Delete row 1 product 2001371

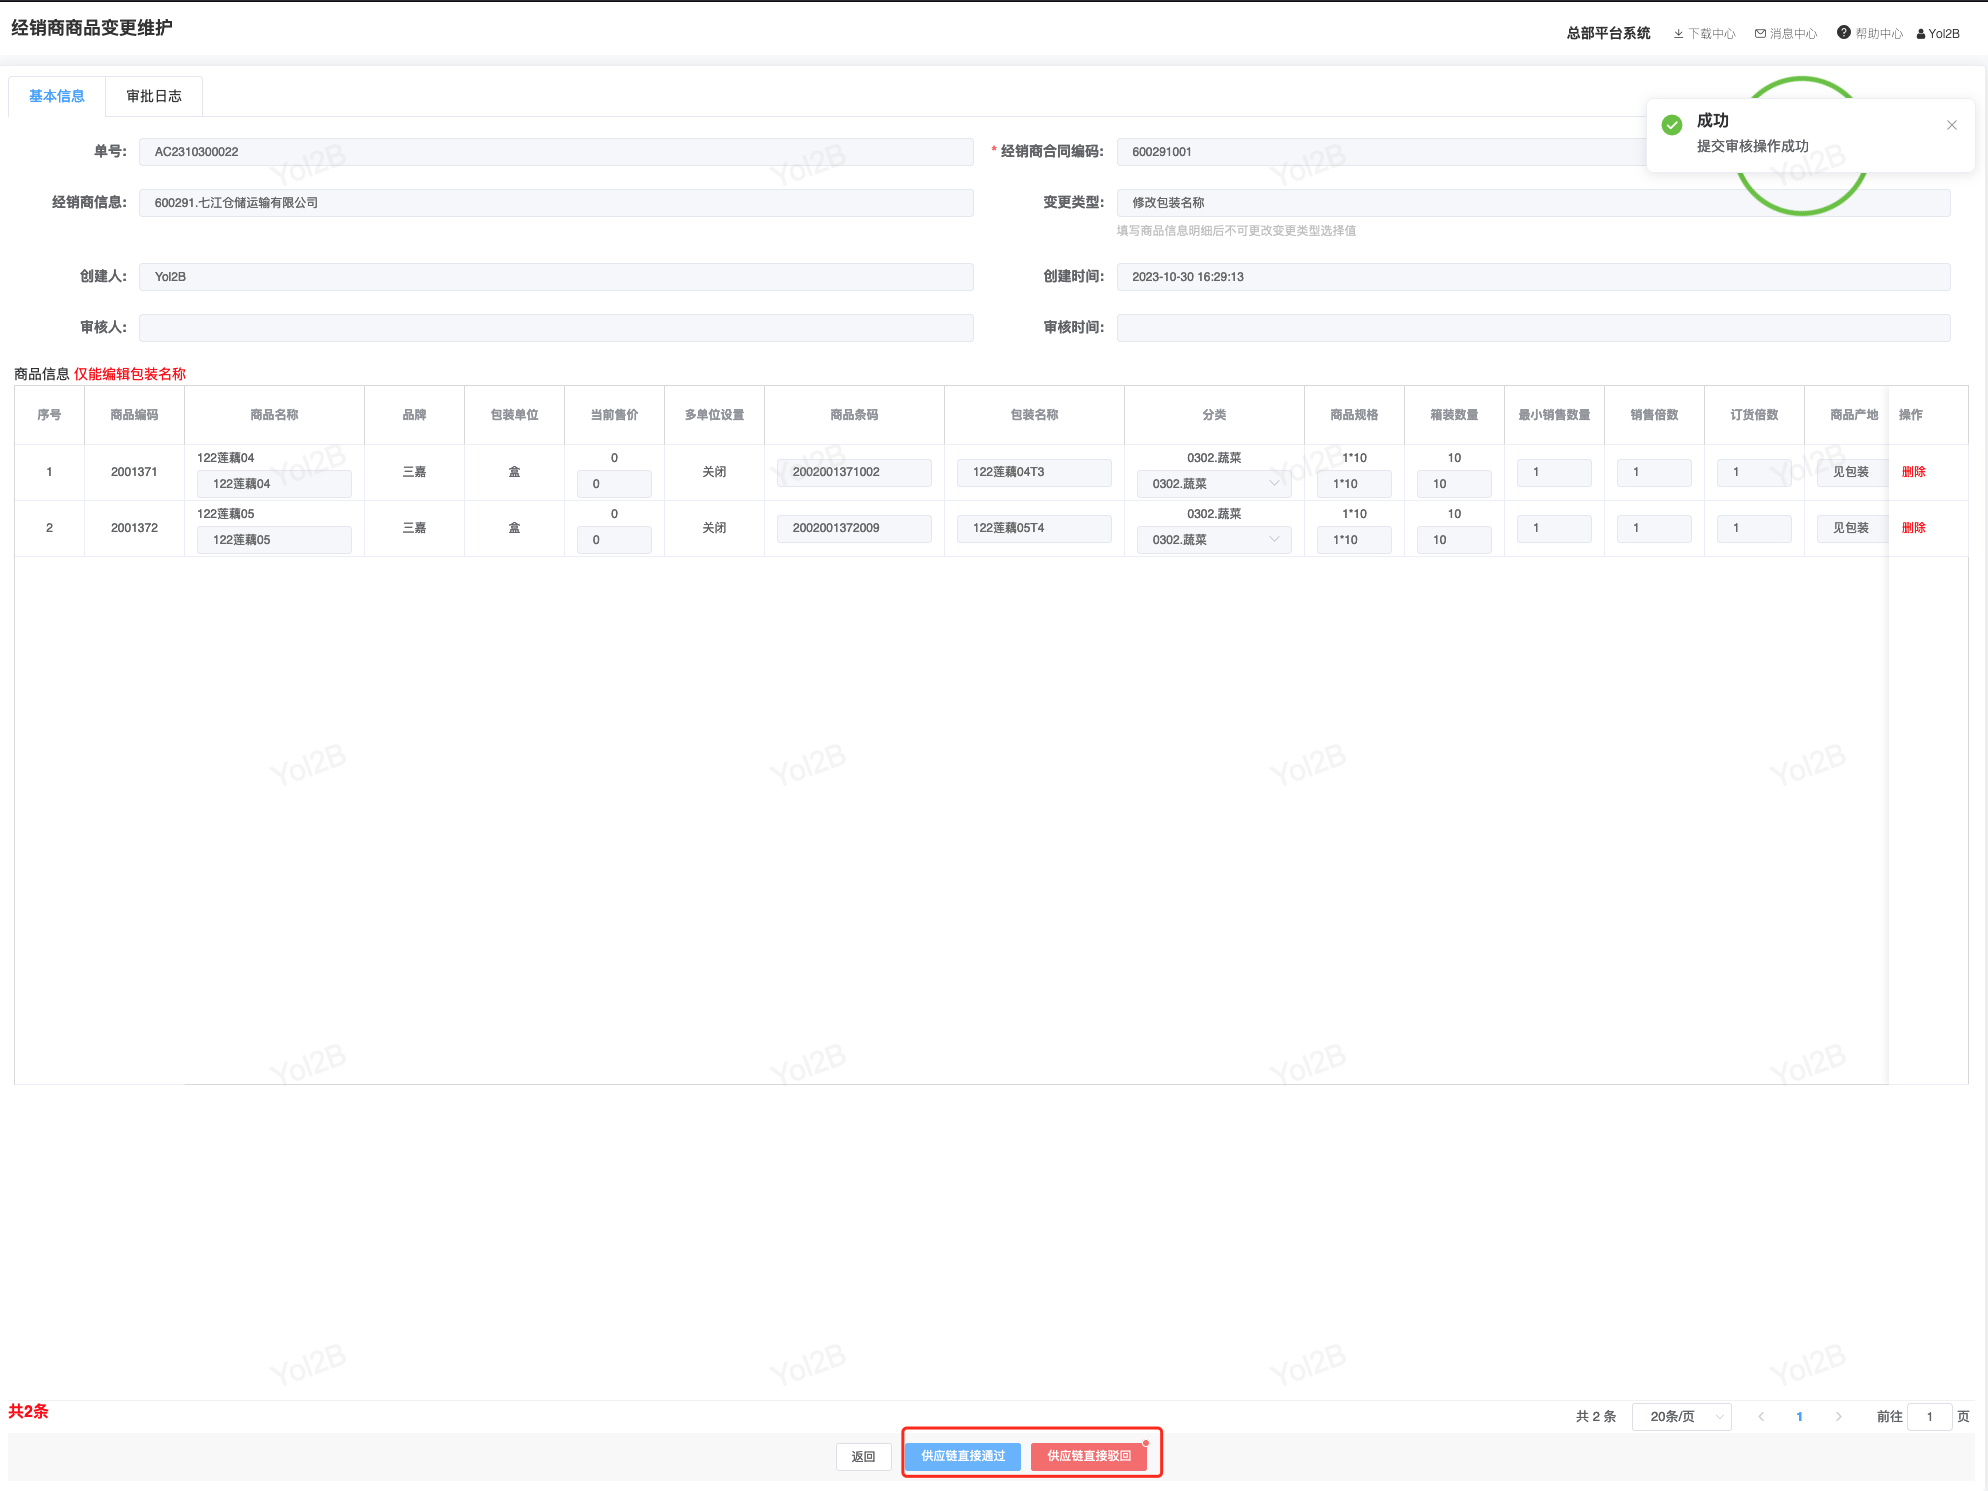(x=1913, y=472)
